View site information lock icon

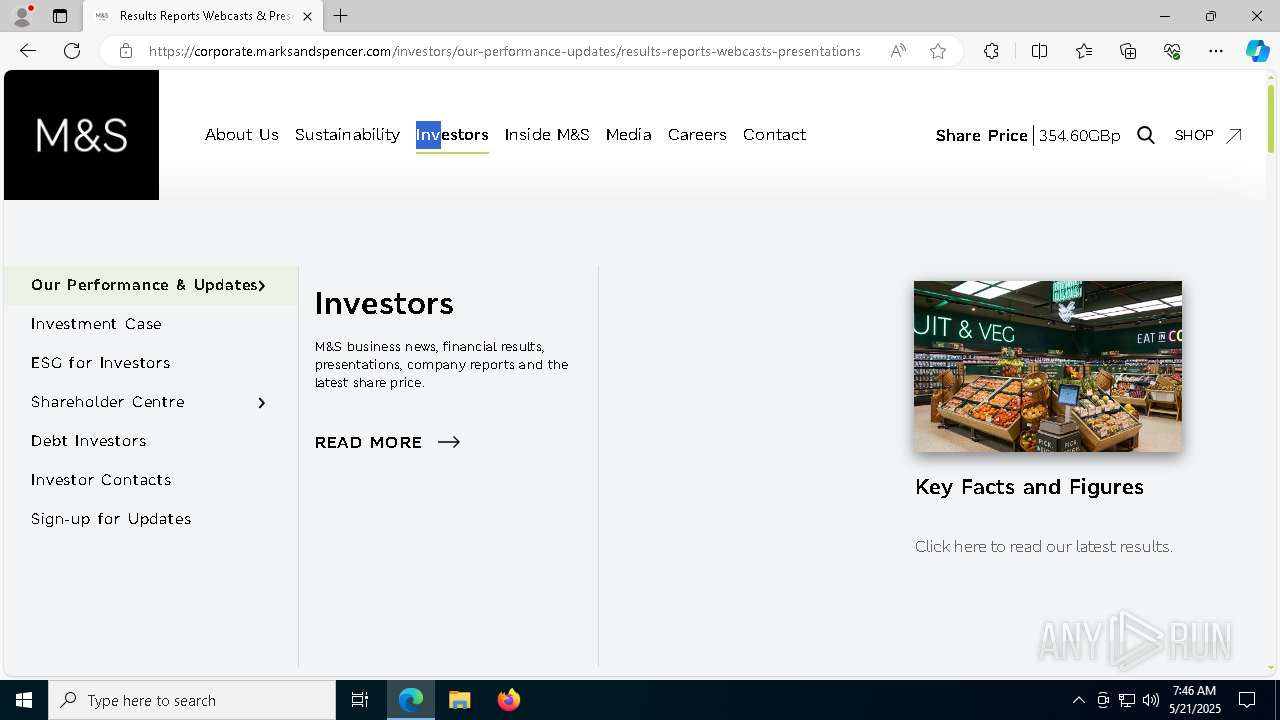pos(125,51)
